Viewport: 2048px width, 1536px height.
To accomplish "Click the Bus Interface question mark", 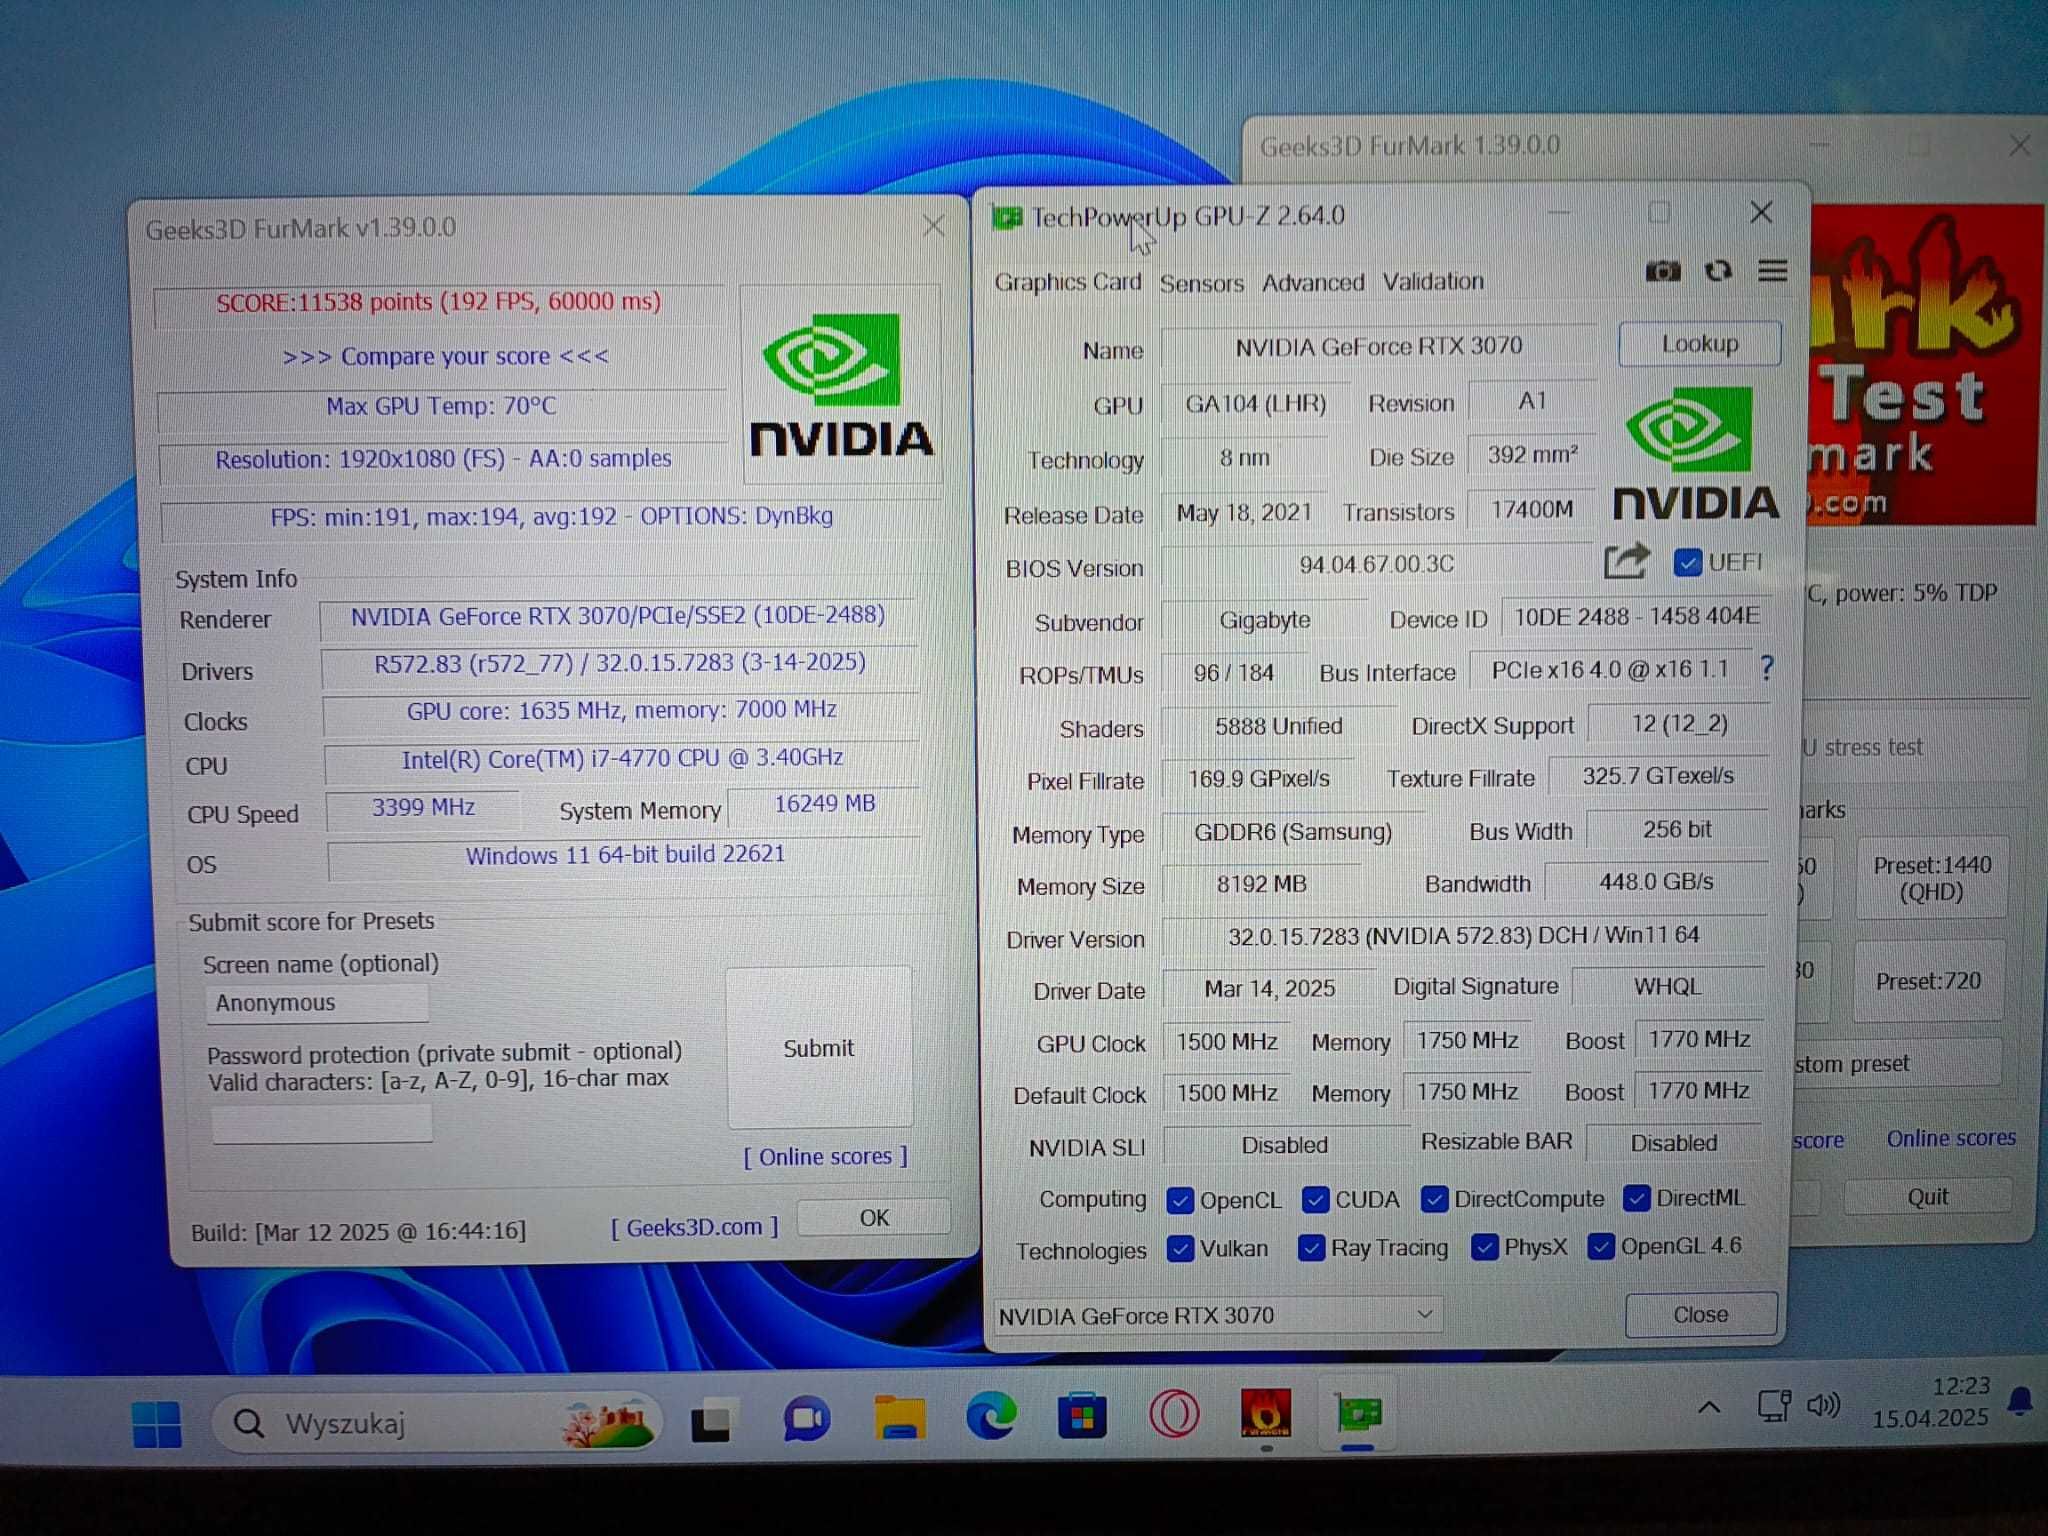I will [x=1767, y=668].
